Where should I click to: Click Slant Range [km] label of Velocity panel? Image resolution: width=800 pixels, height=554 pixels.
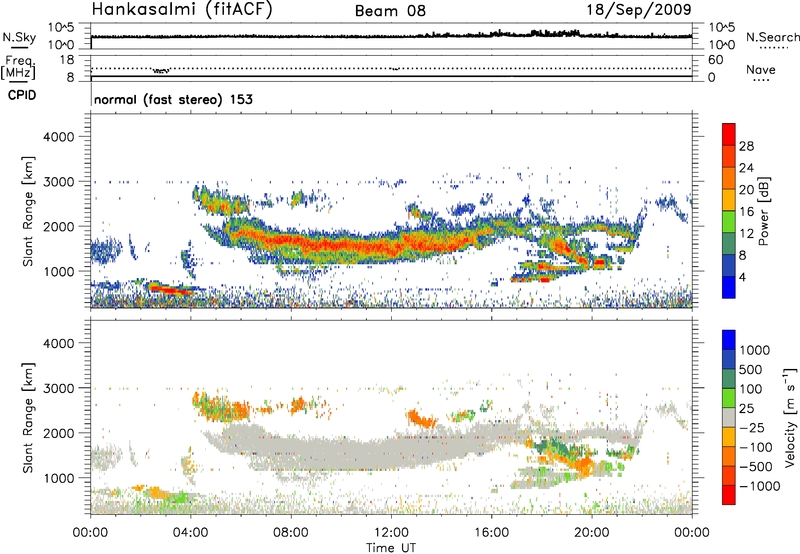point(28,418)
